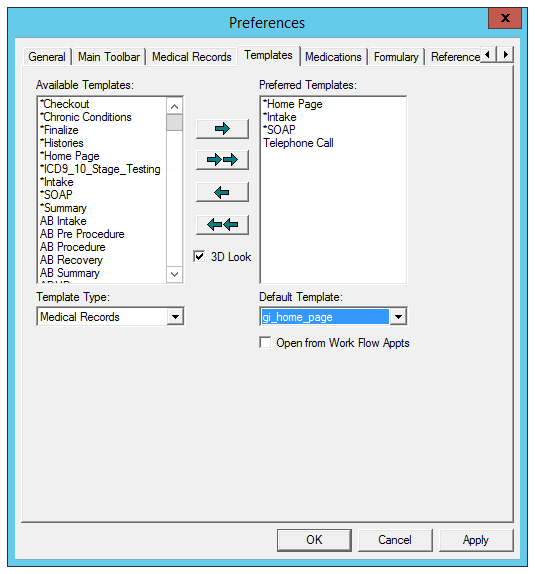Enable Open from Work Flow Appts

[x=265, y=343]
